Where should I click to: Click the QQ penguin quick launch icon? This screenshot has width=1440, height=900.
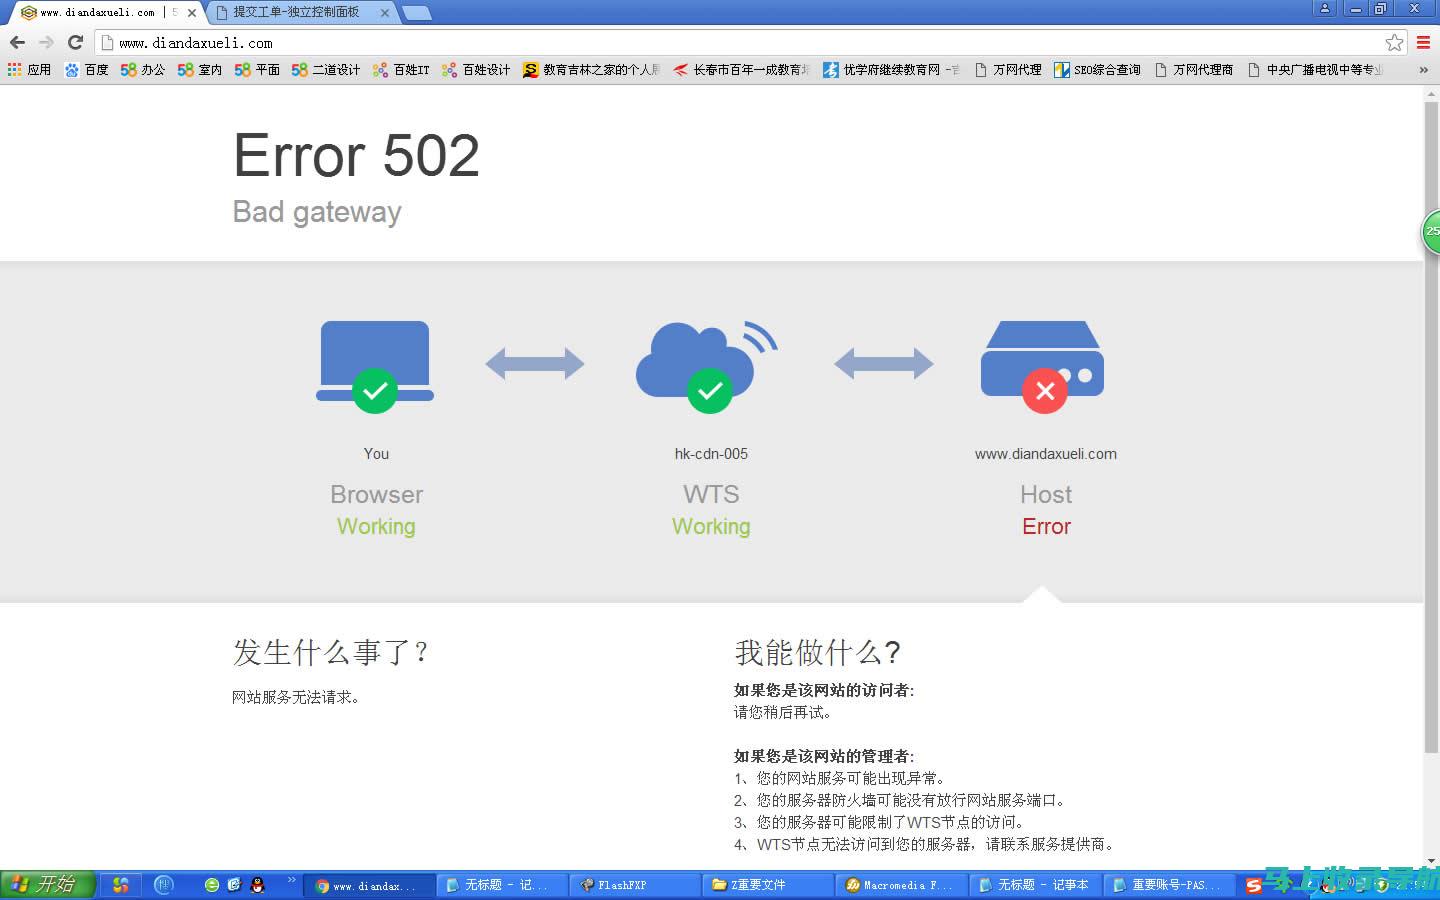tap(257, 885)
